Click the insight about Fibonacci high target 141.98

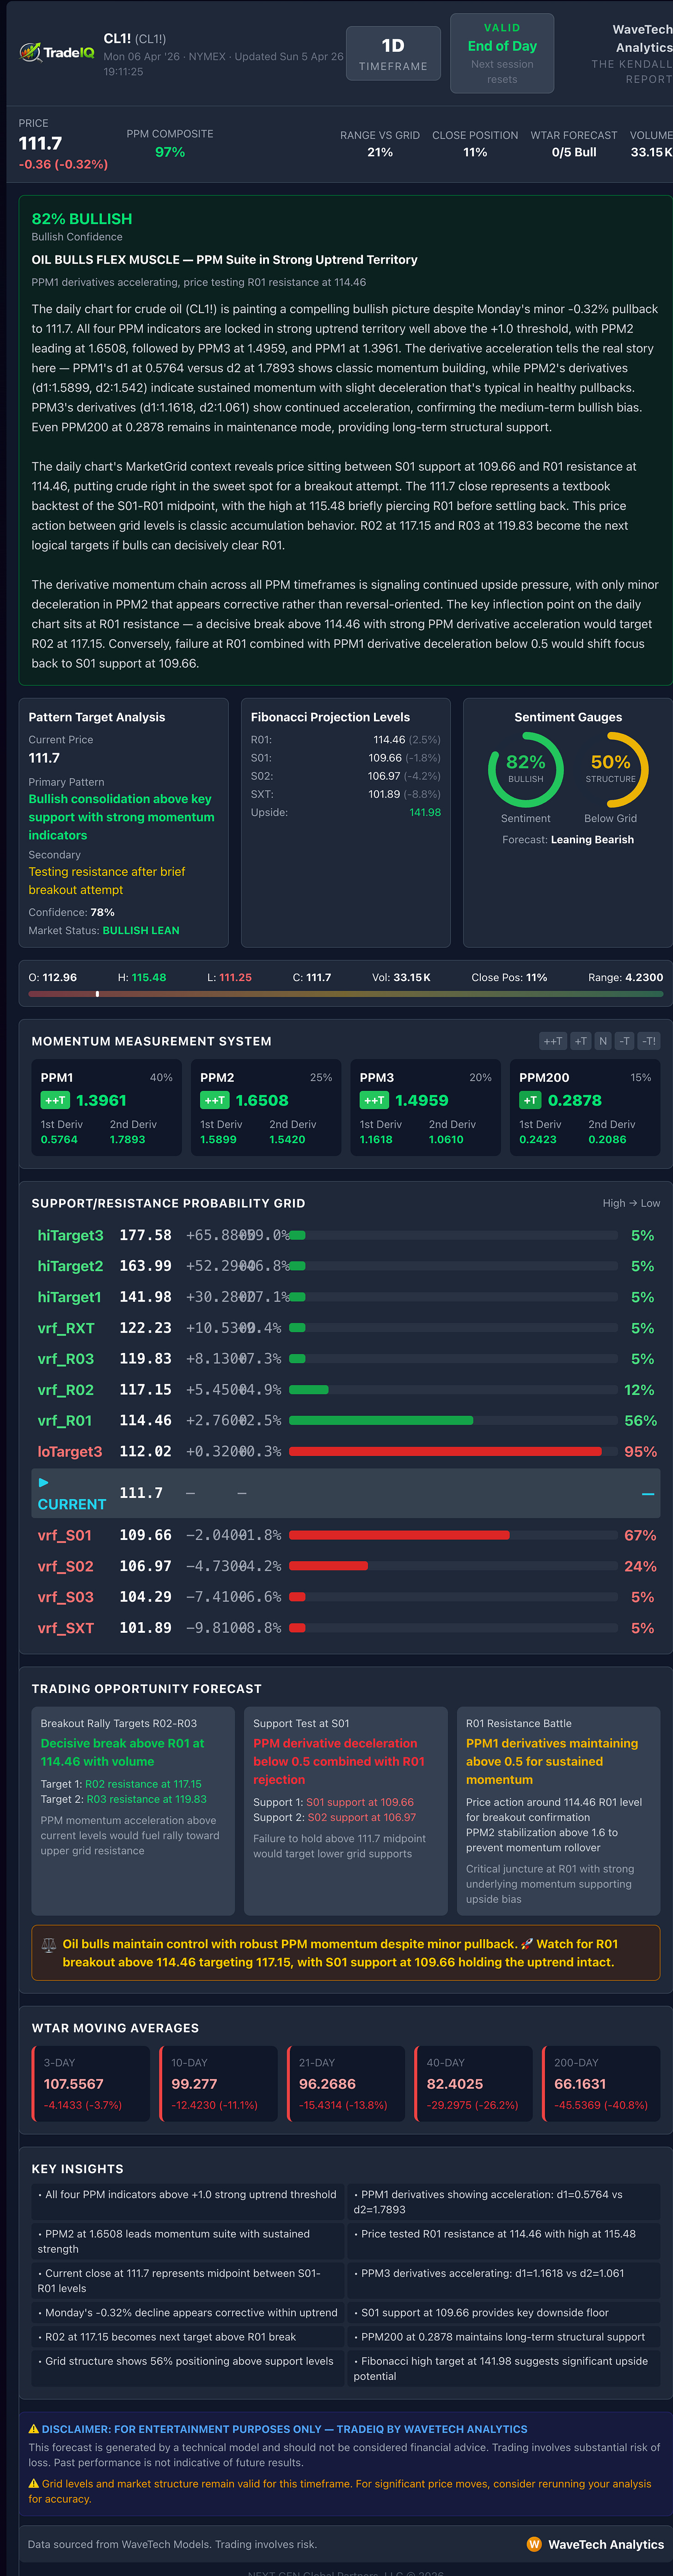504,2369
